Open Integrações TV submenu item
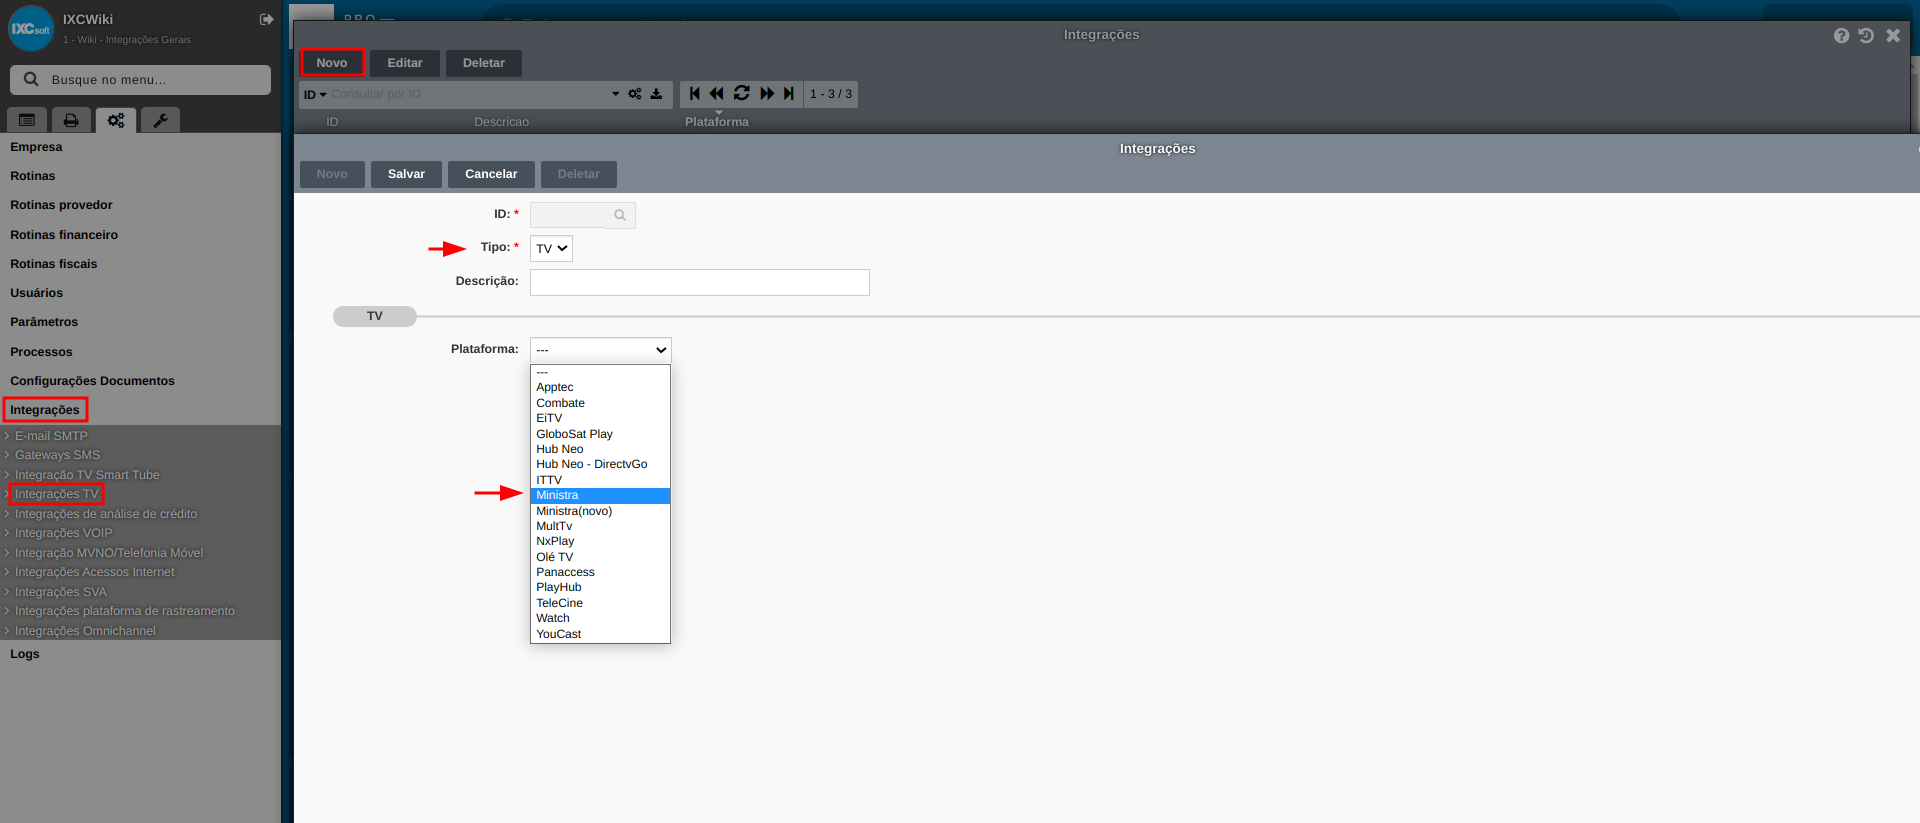The width and height of the screenshot is (1920, 823). 56,494
